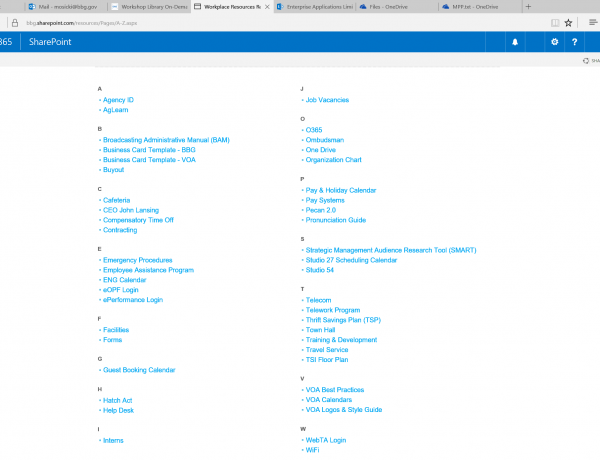The height and width of the screenshot is (460, 600).
Task: Open the Interns link
Action: click(x=113, y=440)
